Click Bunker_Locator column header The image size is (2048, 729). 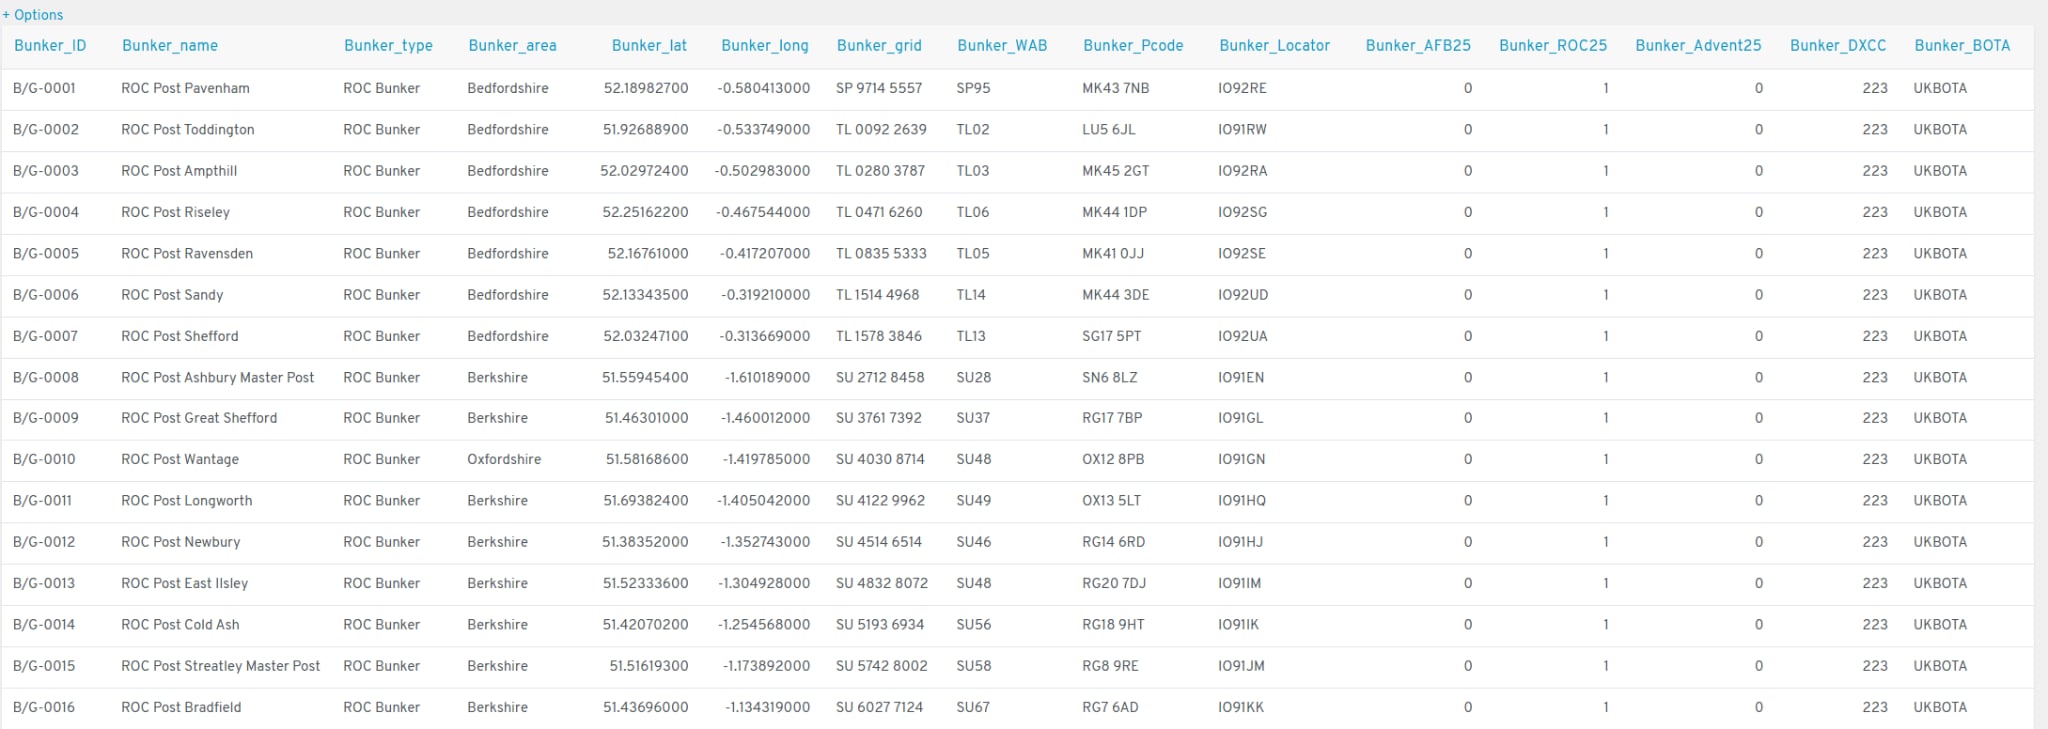click(x=1274, y=46)
